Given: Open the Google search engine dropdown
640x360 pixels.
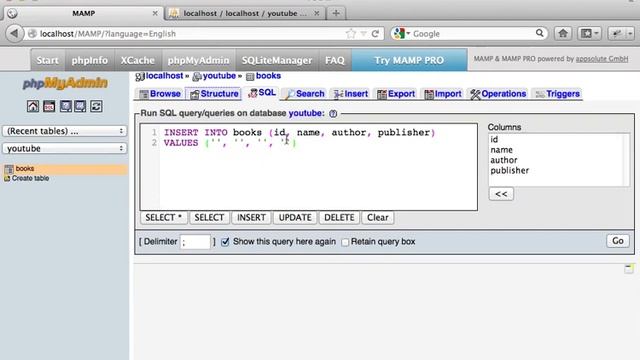Looking at the screenshot, I should (402, 33).
